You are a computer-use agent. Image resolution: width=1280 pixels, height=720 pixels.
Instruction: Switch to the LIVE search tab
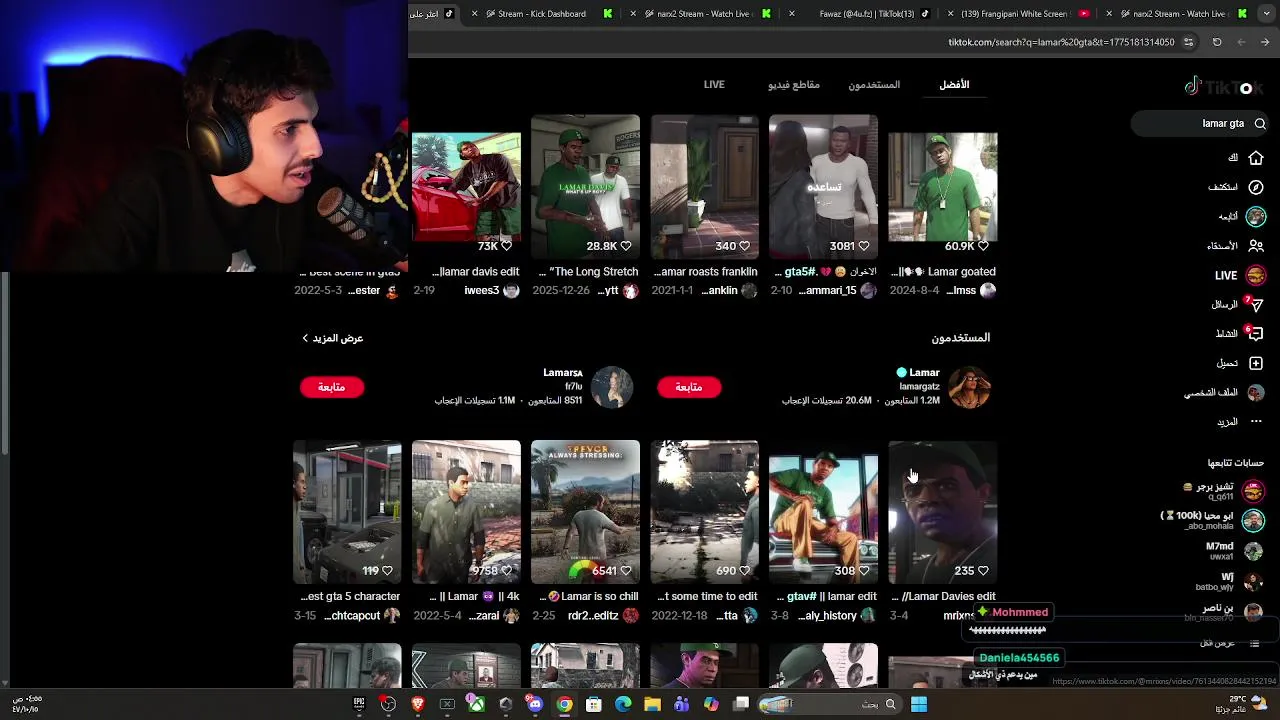point(714,85)
